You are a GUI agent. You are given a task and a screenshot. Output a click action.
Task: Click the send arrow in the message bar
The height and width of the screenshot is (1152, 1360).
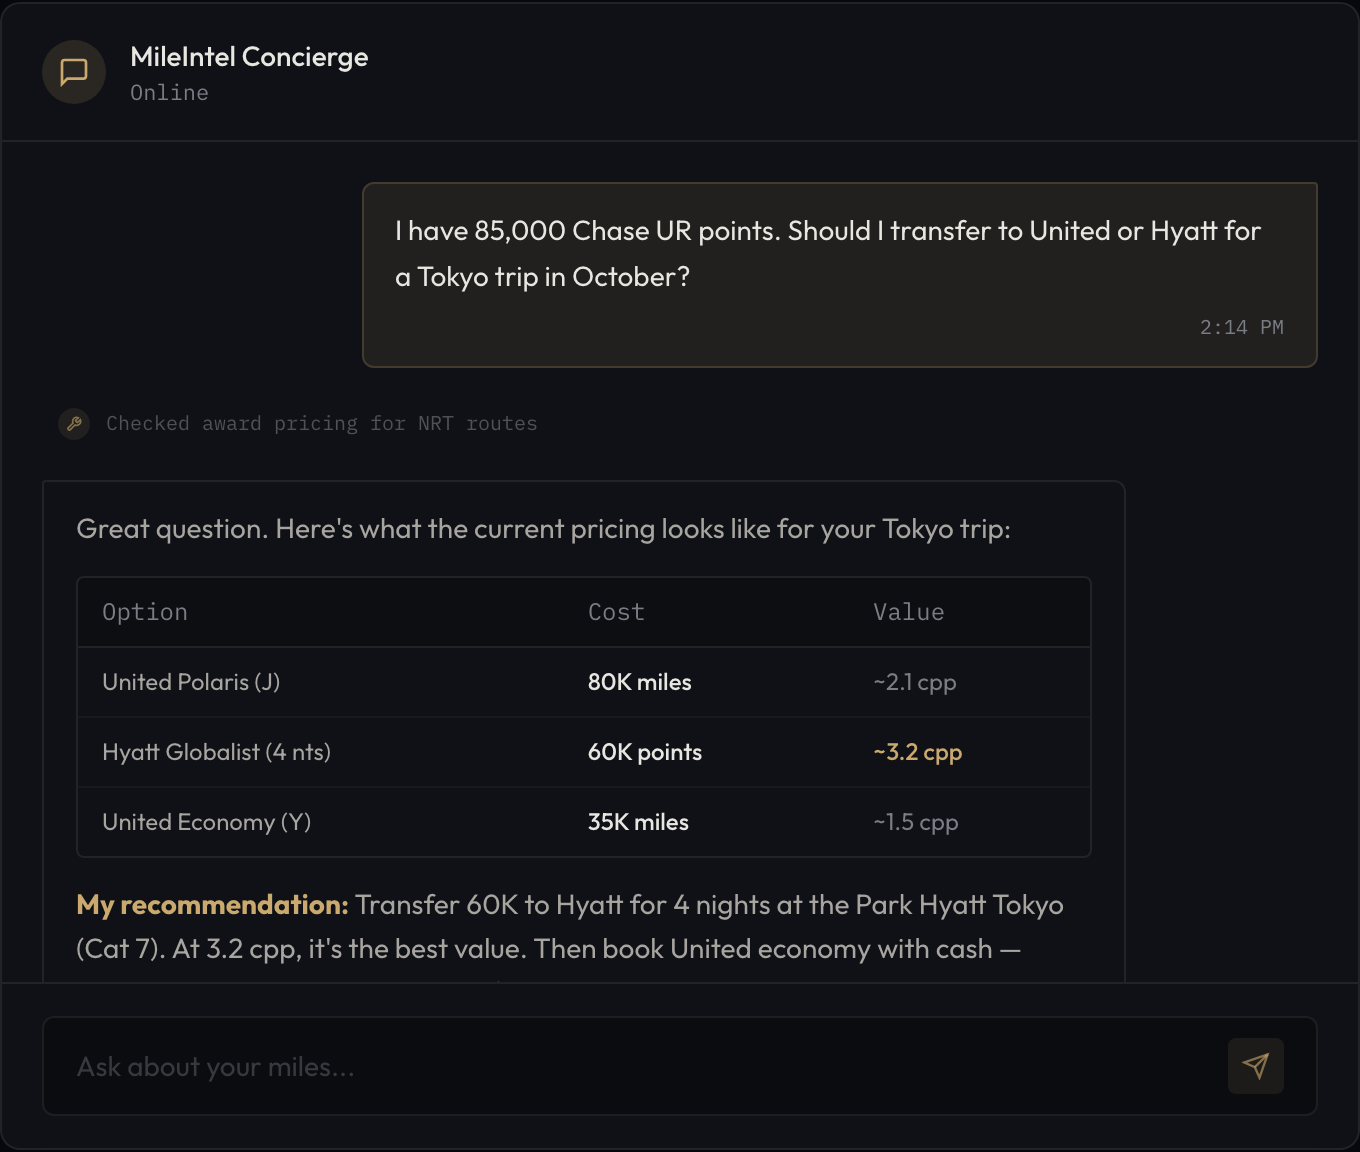click(x=1255, y=1066)
